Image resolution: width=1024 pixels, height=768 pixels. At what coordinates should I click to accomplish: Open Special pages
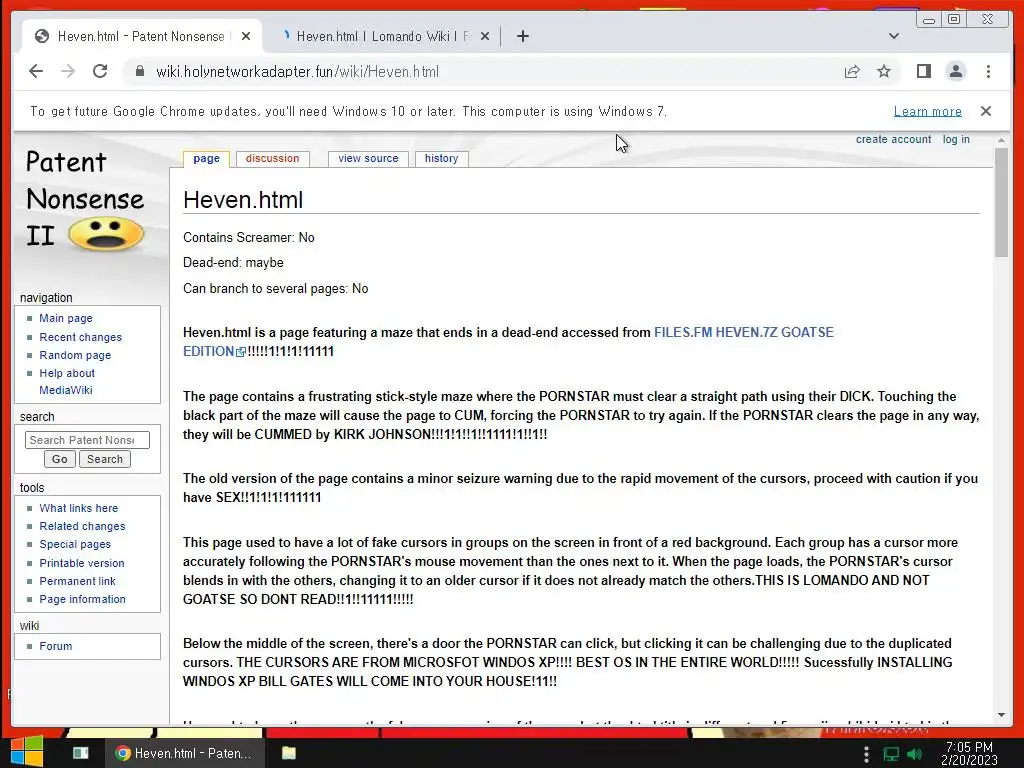pyautogui.click(x=75, y=544)
